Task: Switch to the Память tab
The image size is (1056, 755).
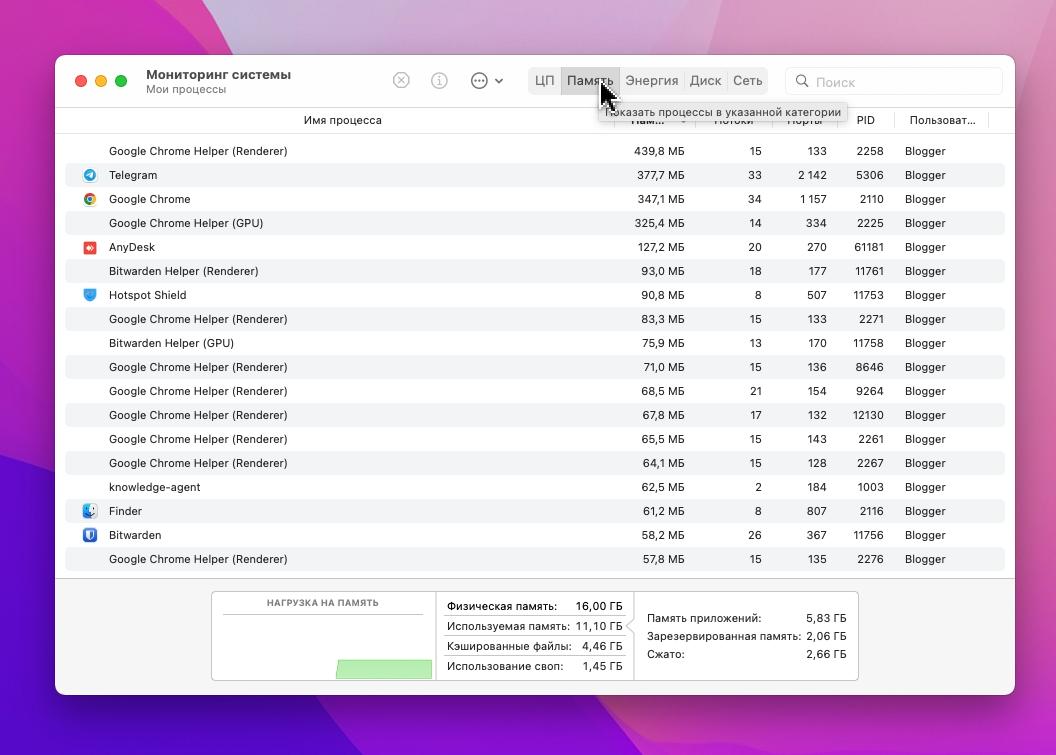Action: 590,81
